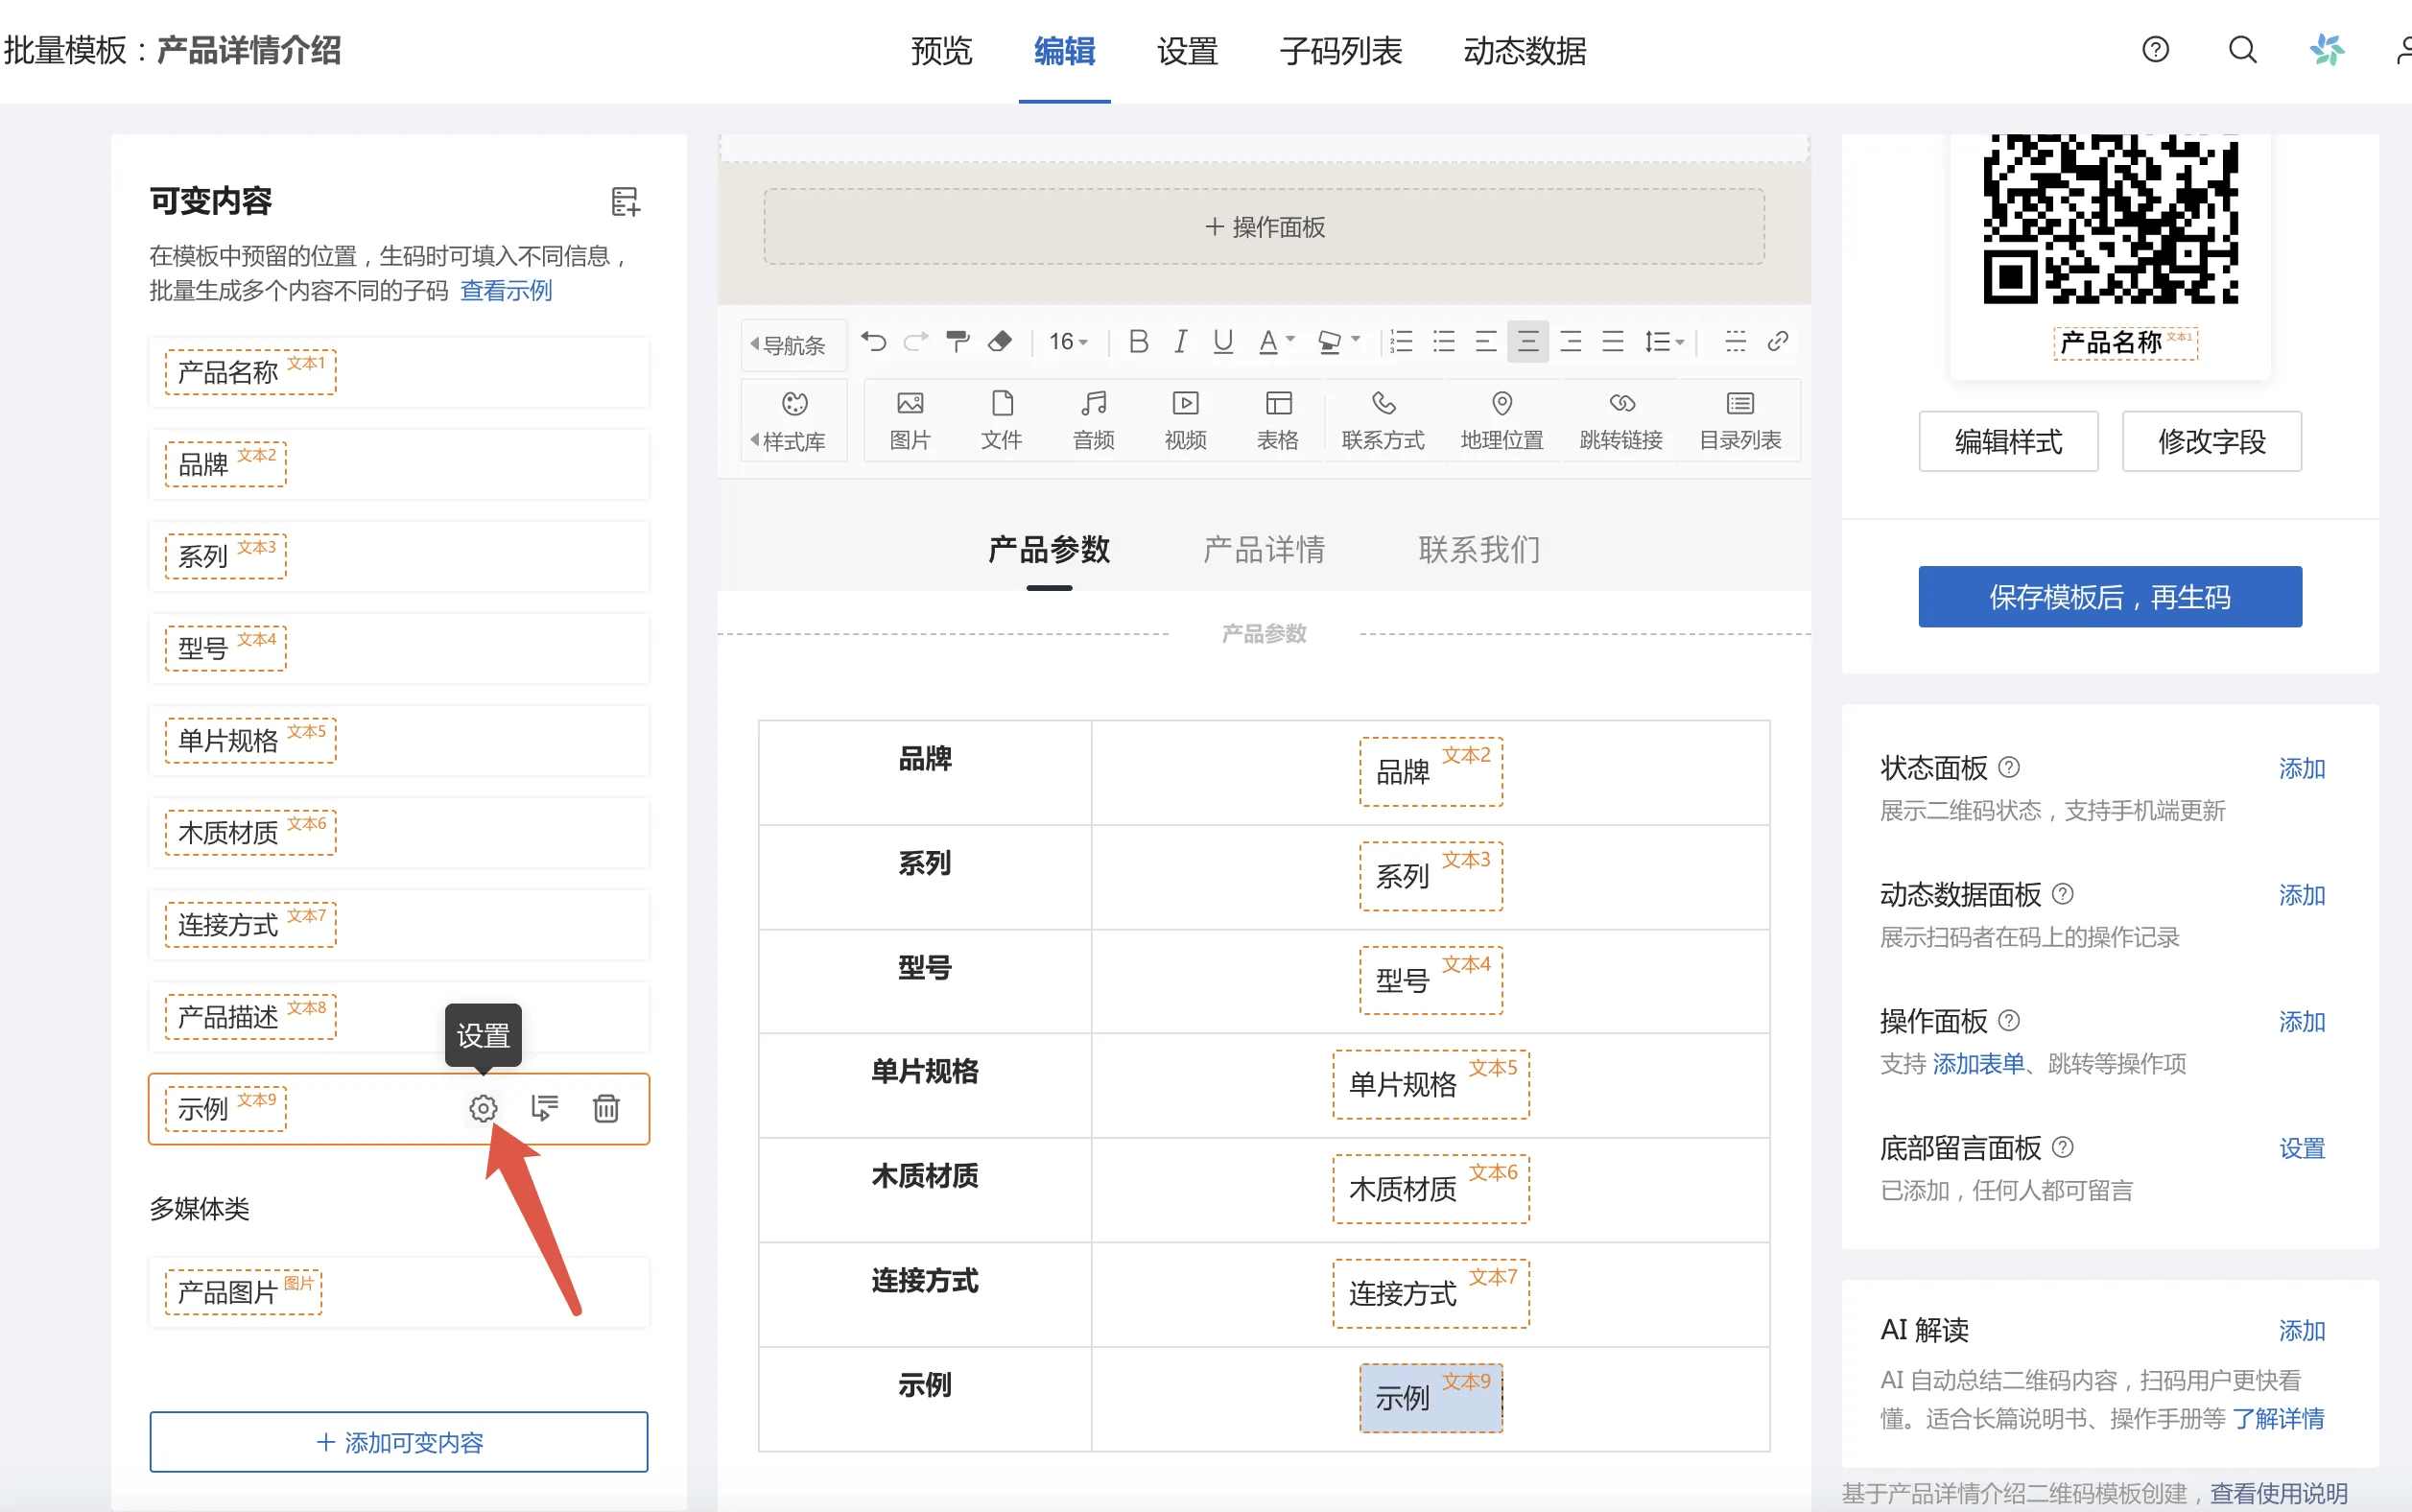The image size is (2412, 1512).
Task: Open the line spacing dropdown
Action: coord(1664,342)
